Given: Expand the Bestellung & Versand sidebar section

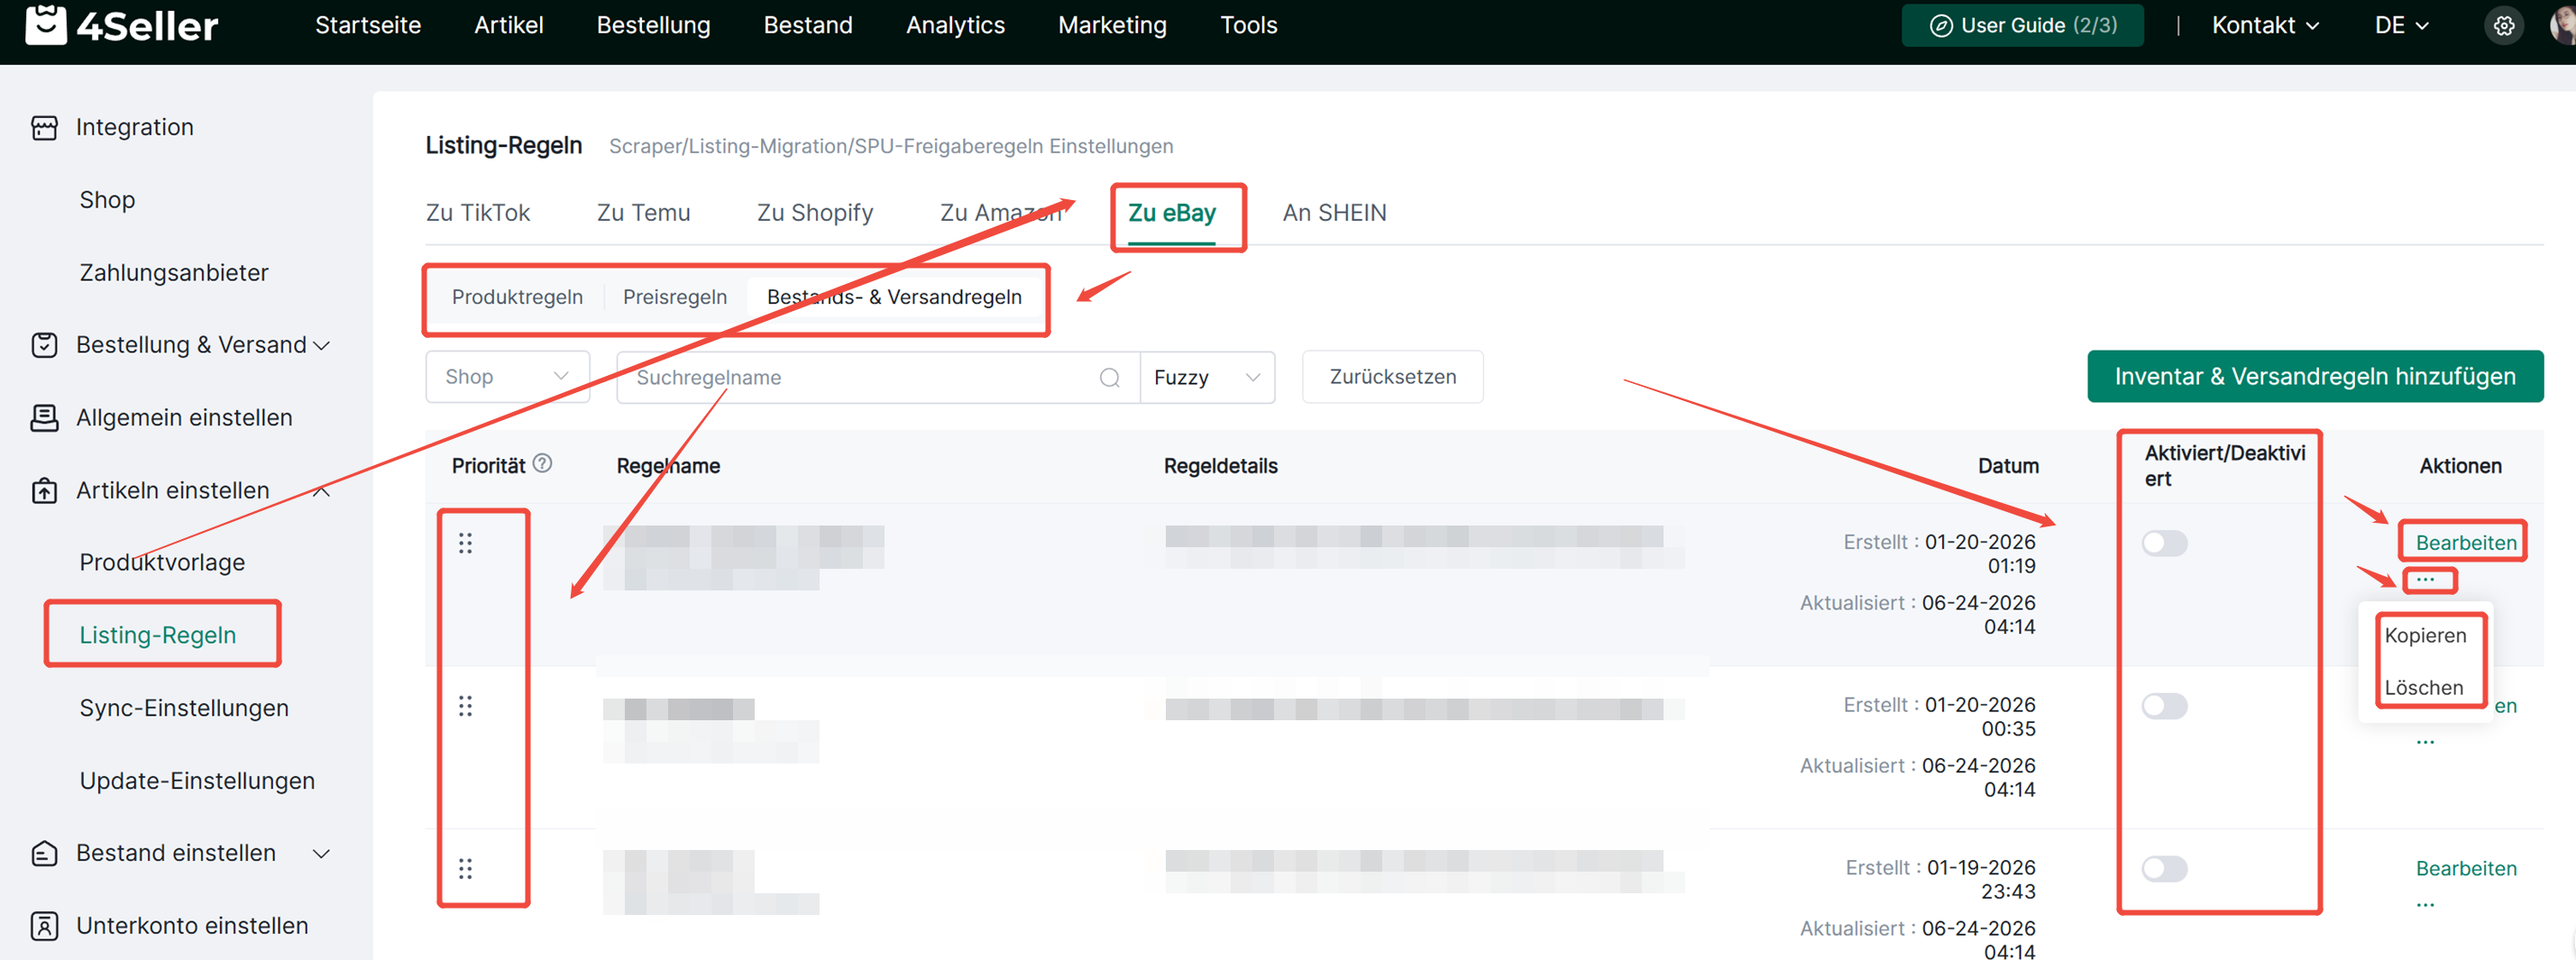Looking at the screenshot, I should [x=321, y=346].
